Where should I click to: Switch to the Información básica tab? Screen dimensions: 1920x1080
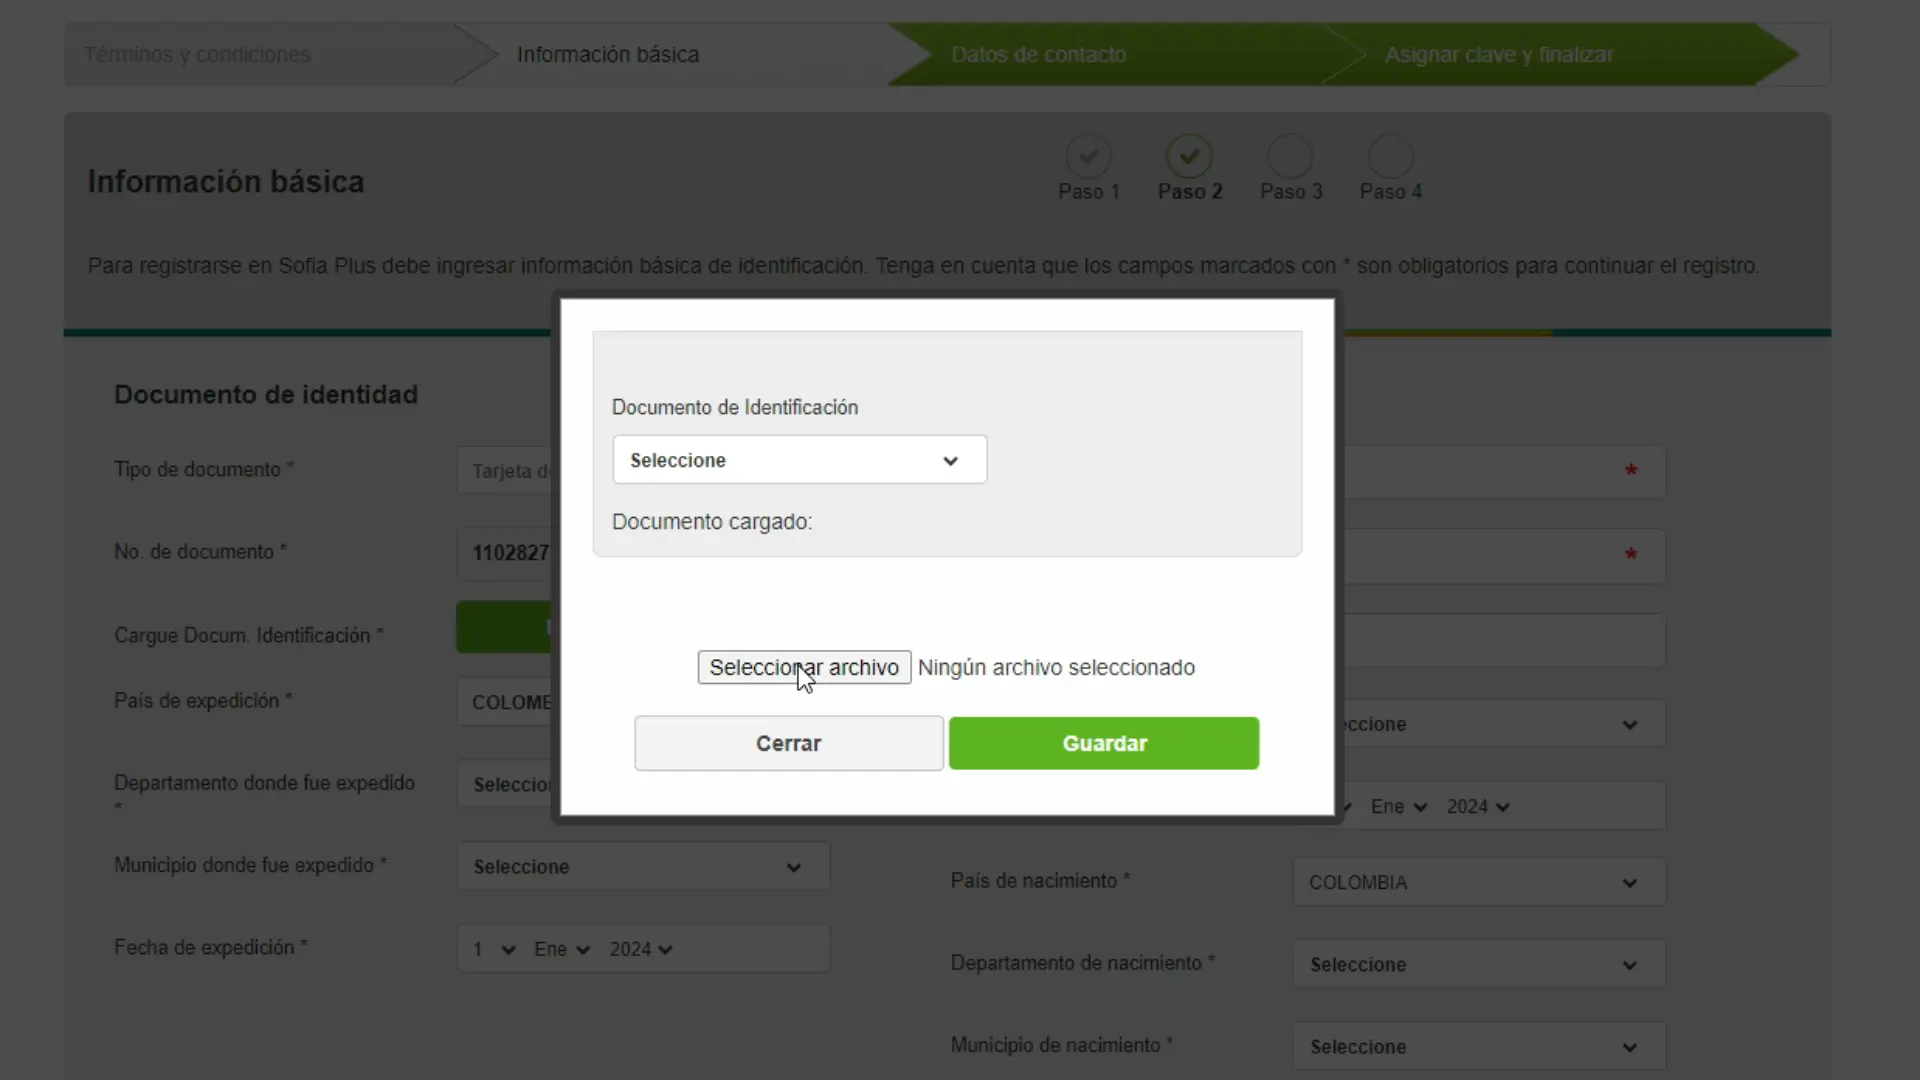tap(608, 54)
